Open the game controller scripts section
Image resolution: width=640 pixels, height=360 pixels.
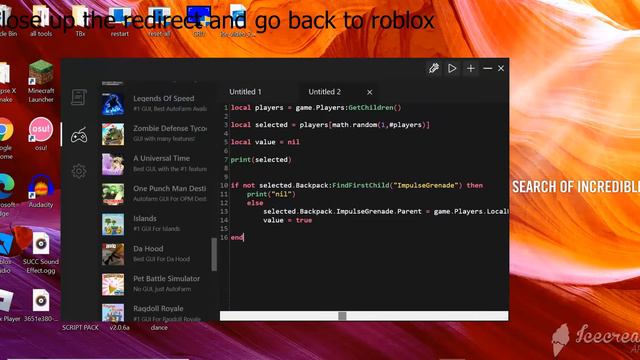point(79,135)
